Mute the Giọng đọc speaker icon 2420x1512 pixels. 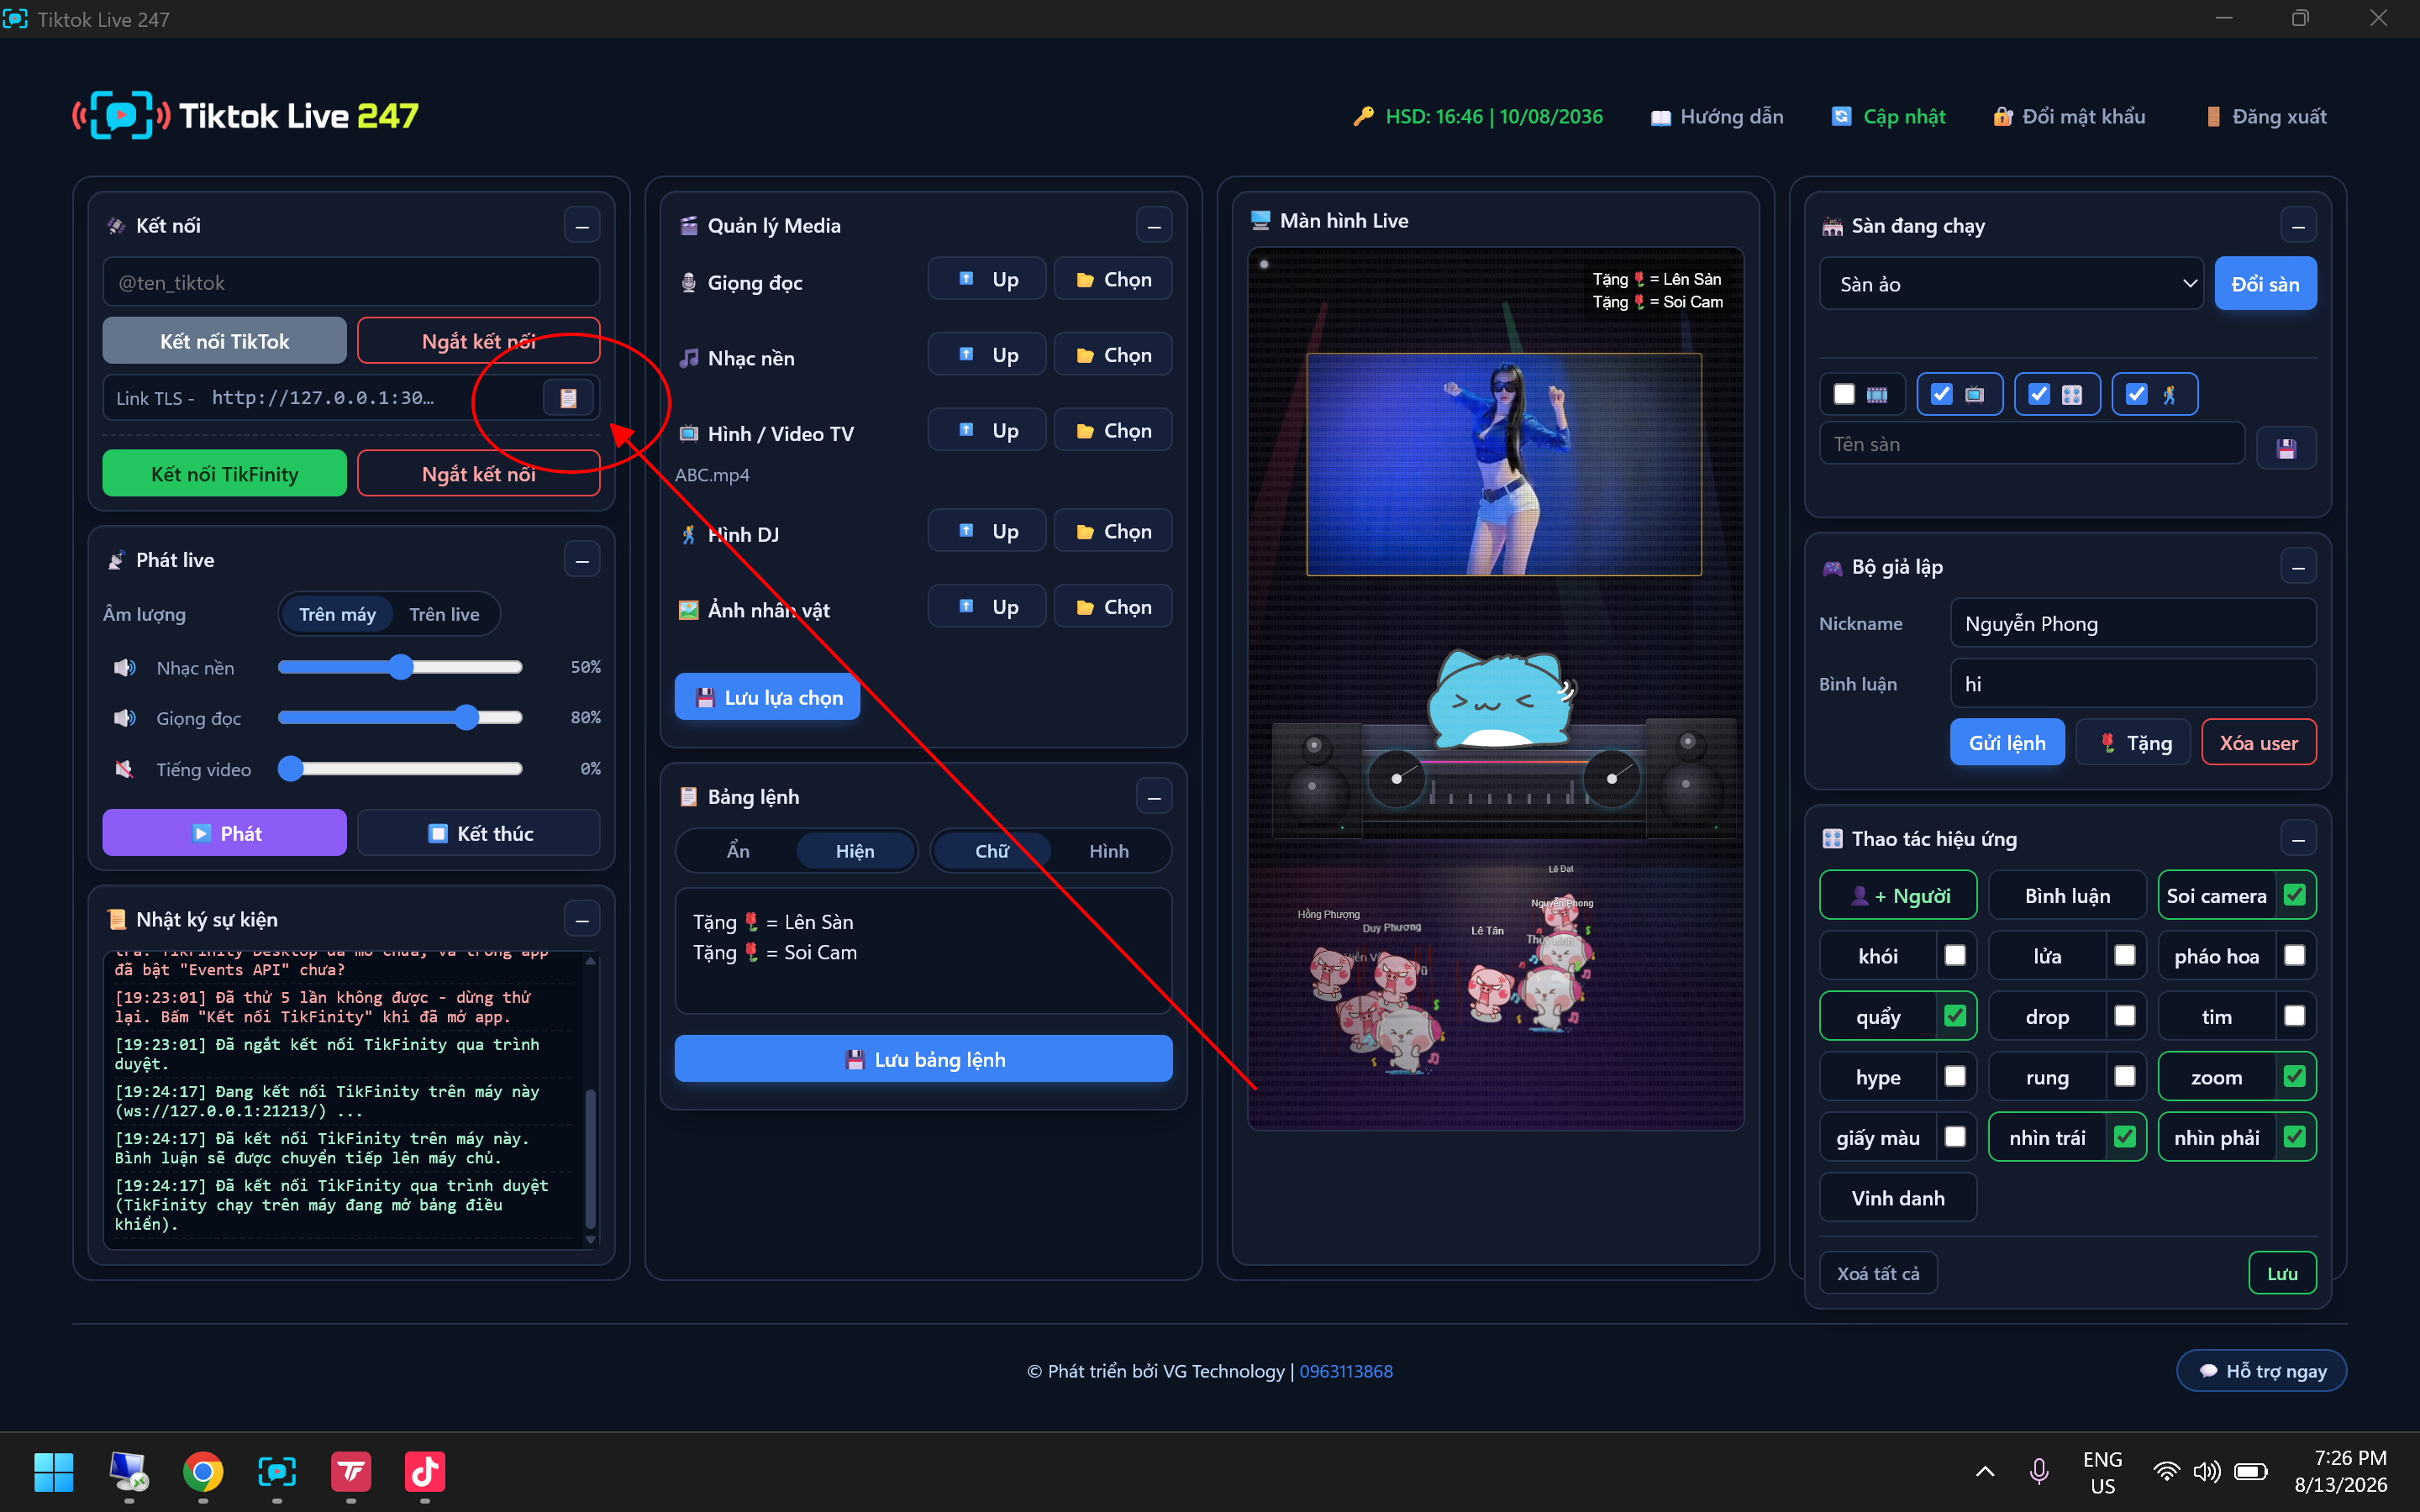[125, 718]
